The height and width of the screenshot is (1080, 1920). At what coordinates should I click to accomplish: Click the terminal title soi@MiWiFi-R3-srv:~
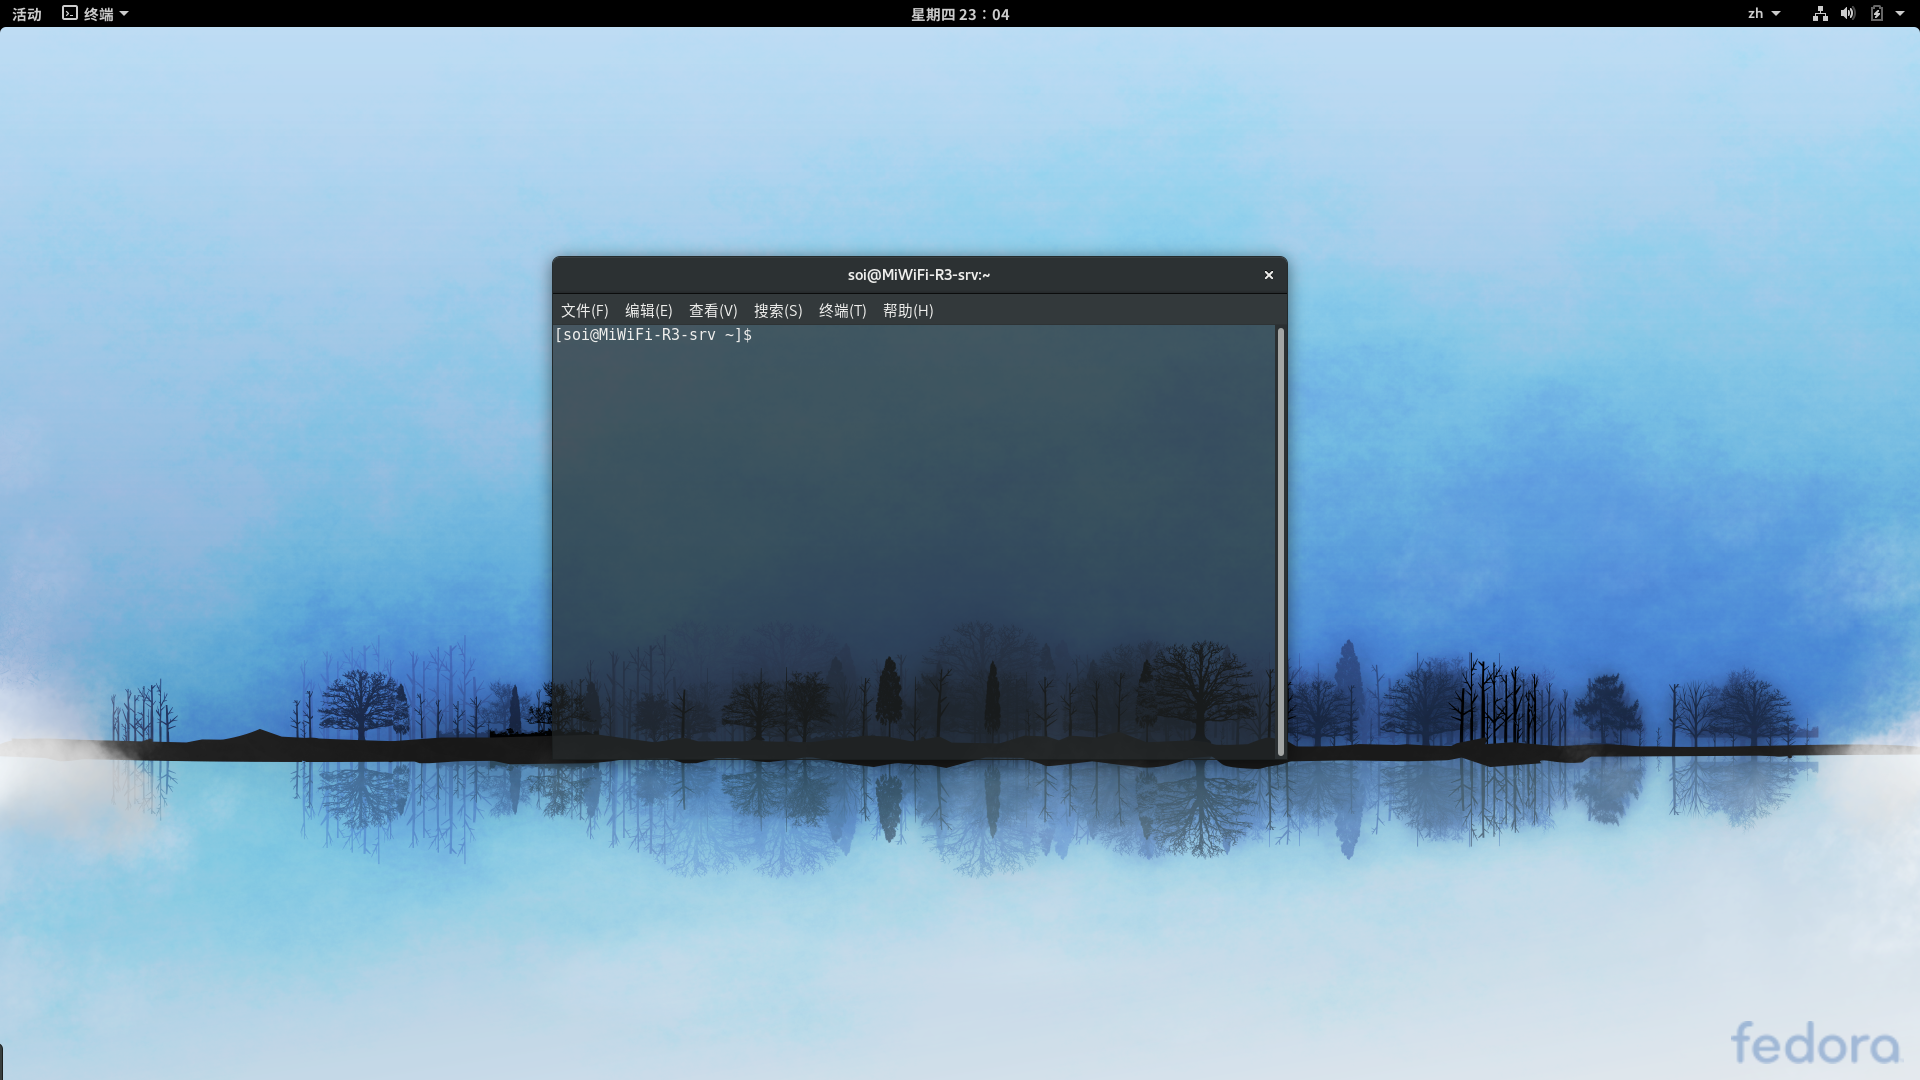(x=919, y=275)
